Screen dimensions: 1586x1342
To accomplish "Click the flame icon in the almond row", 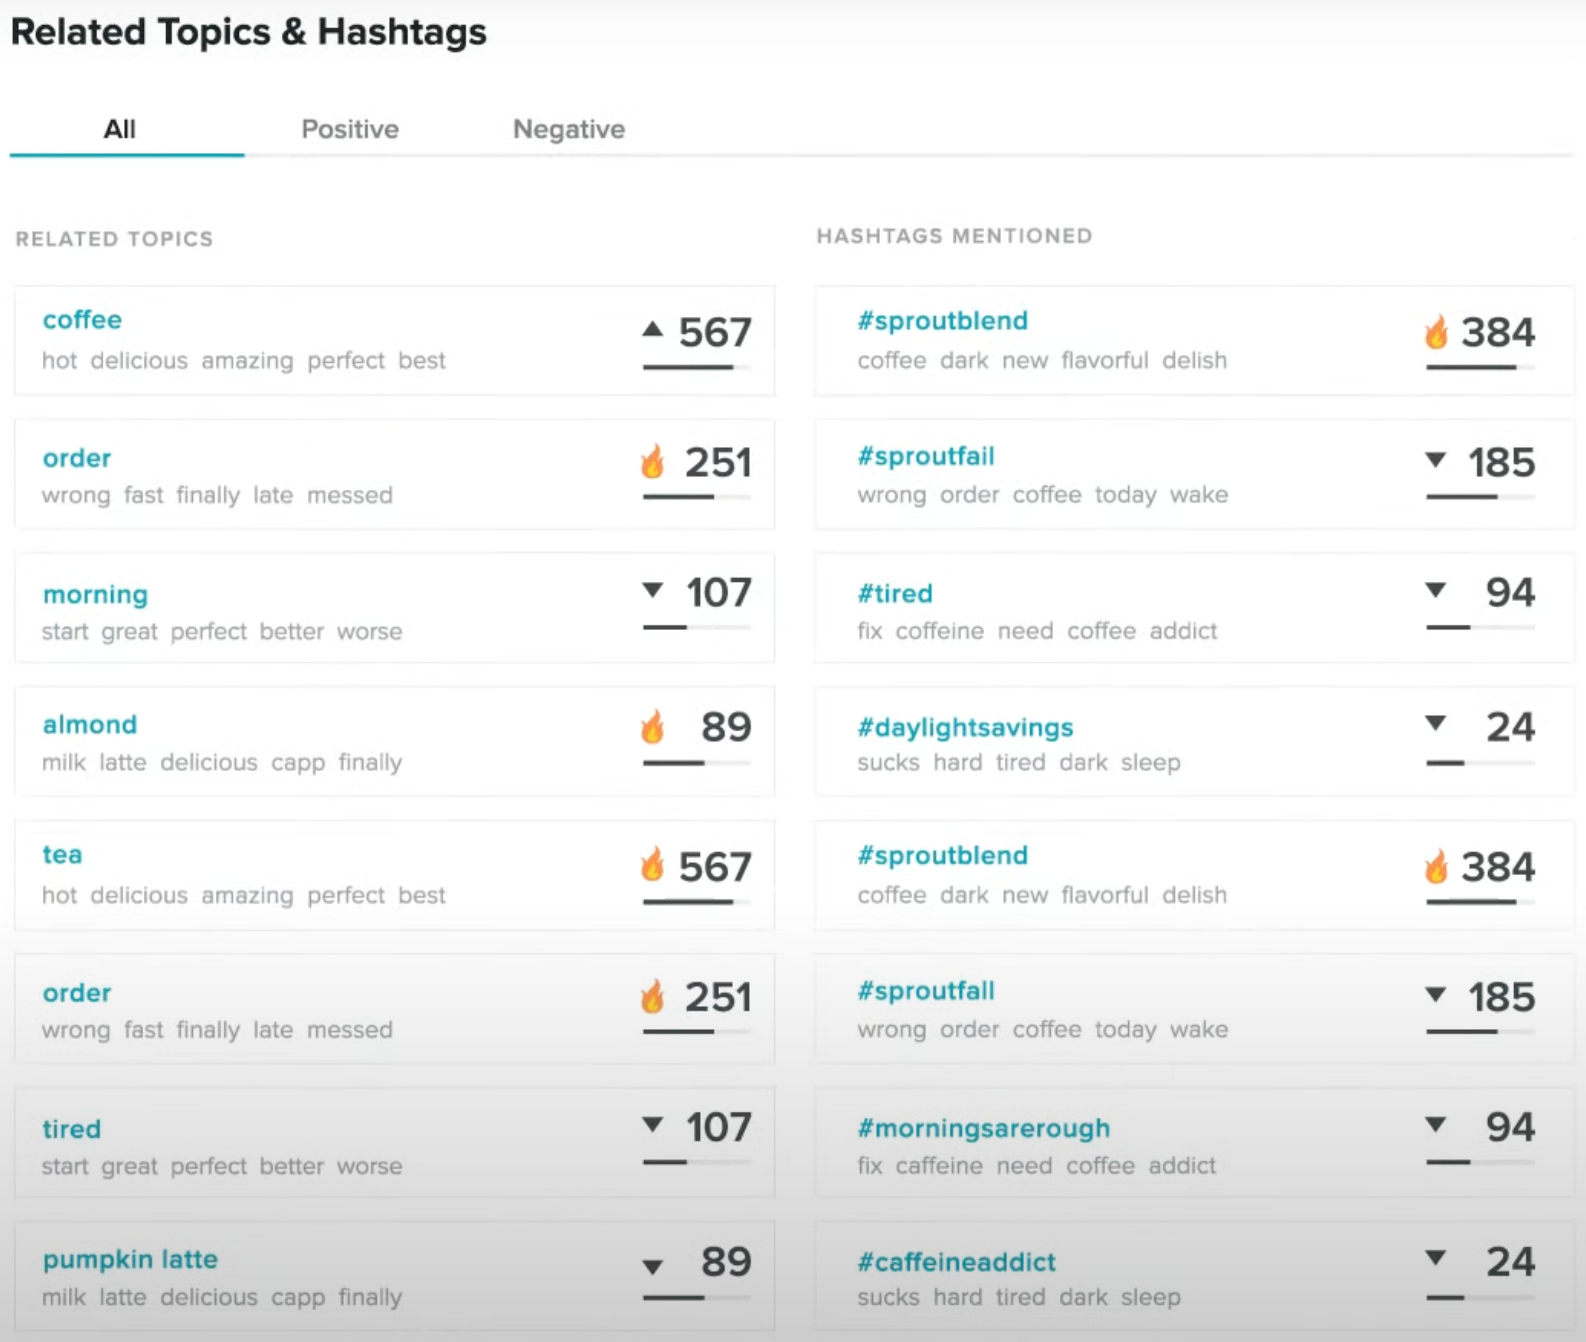I will tap(652, 727).
